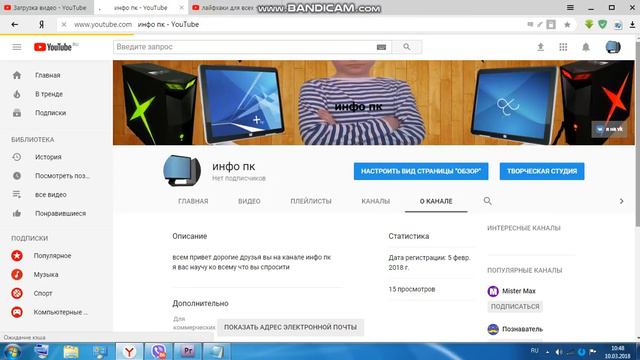Click the search magnifier button
640x360 pixels.
point(407,47)
